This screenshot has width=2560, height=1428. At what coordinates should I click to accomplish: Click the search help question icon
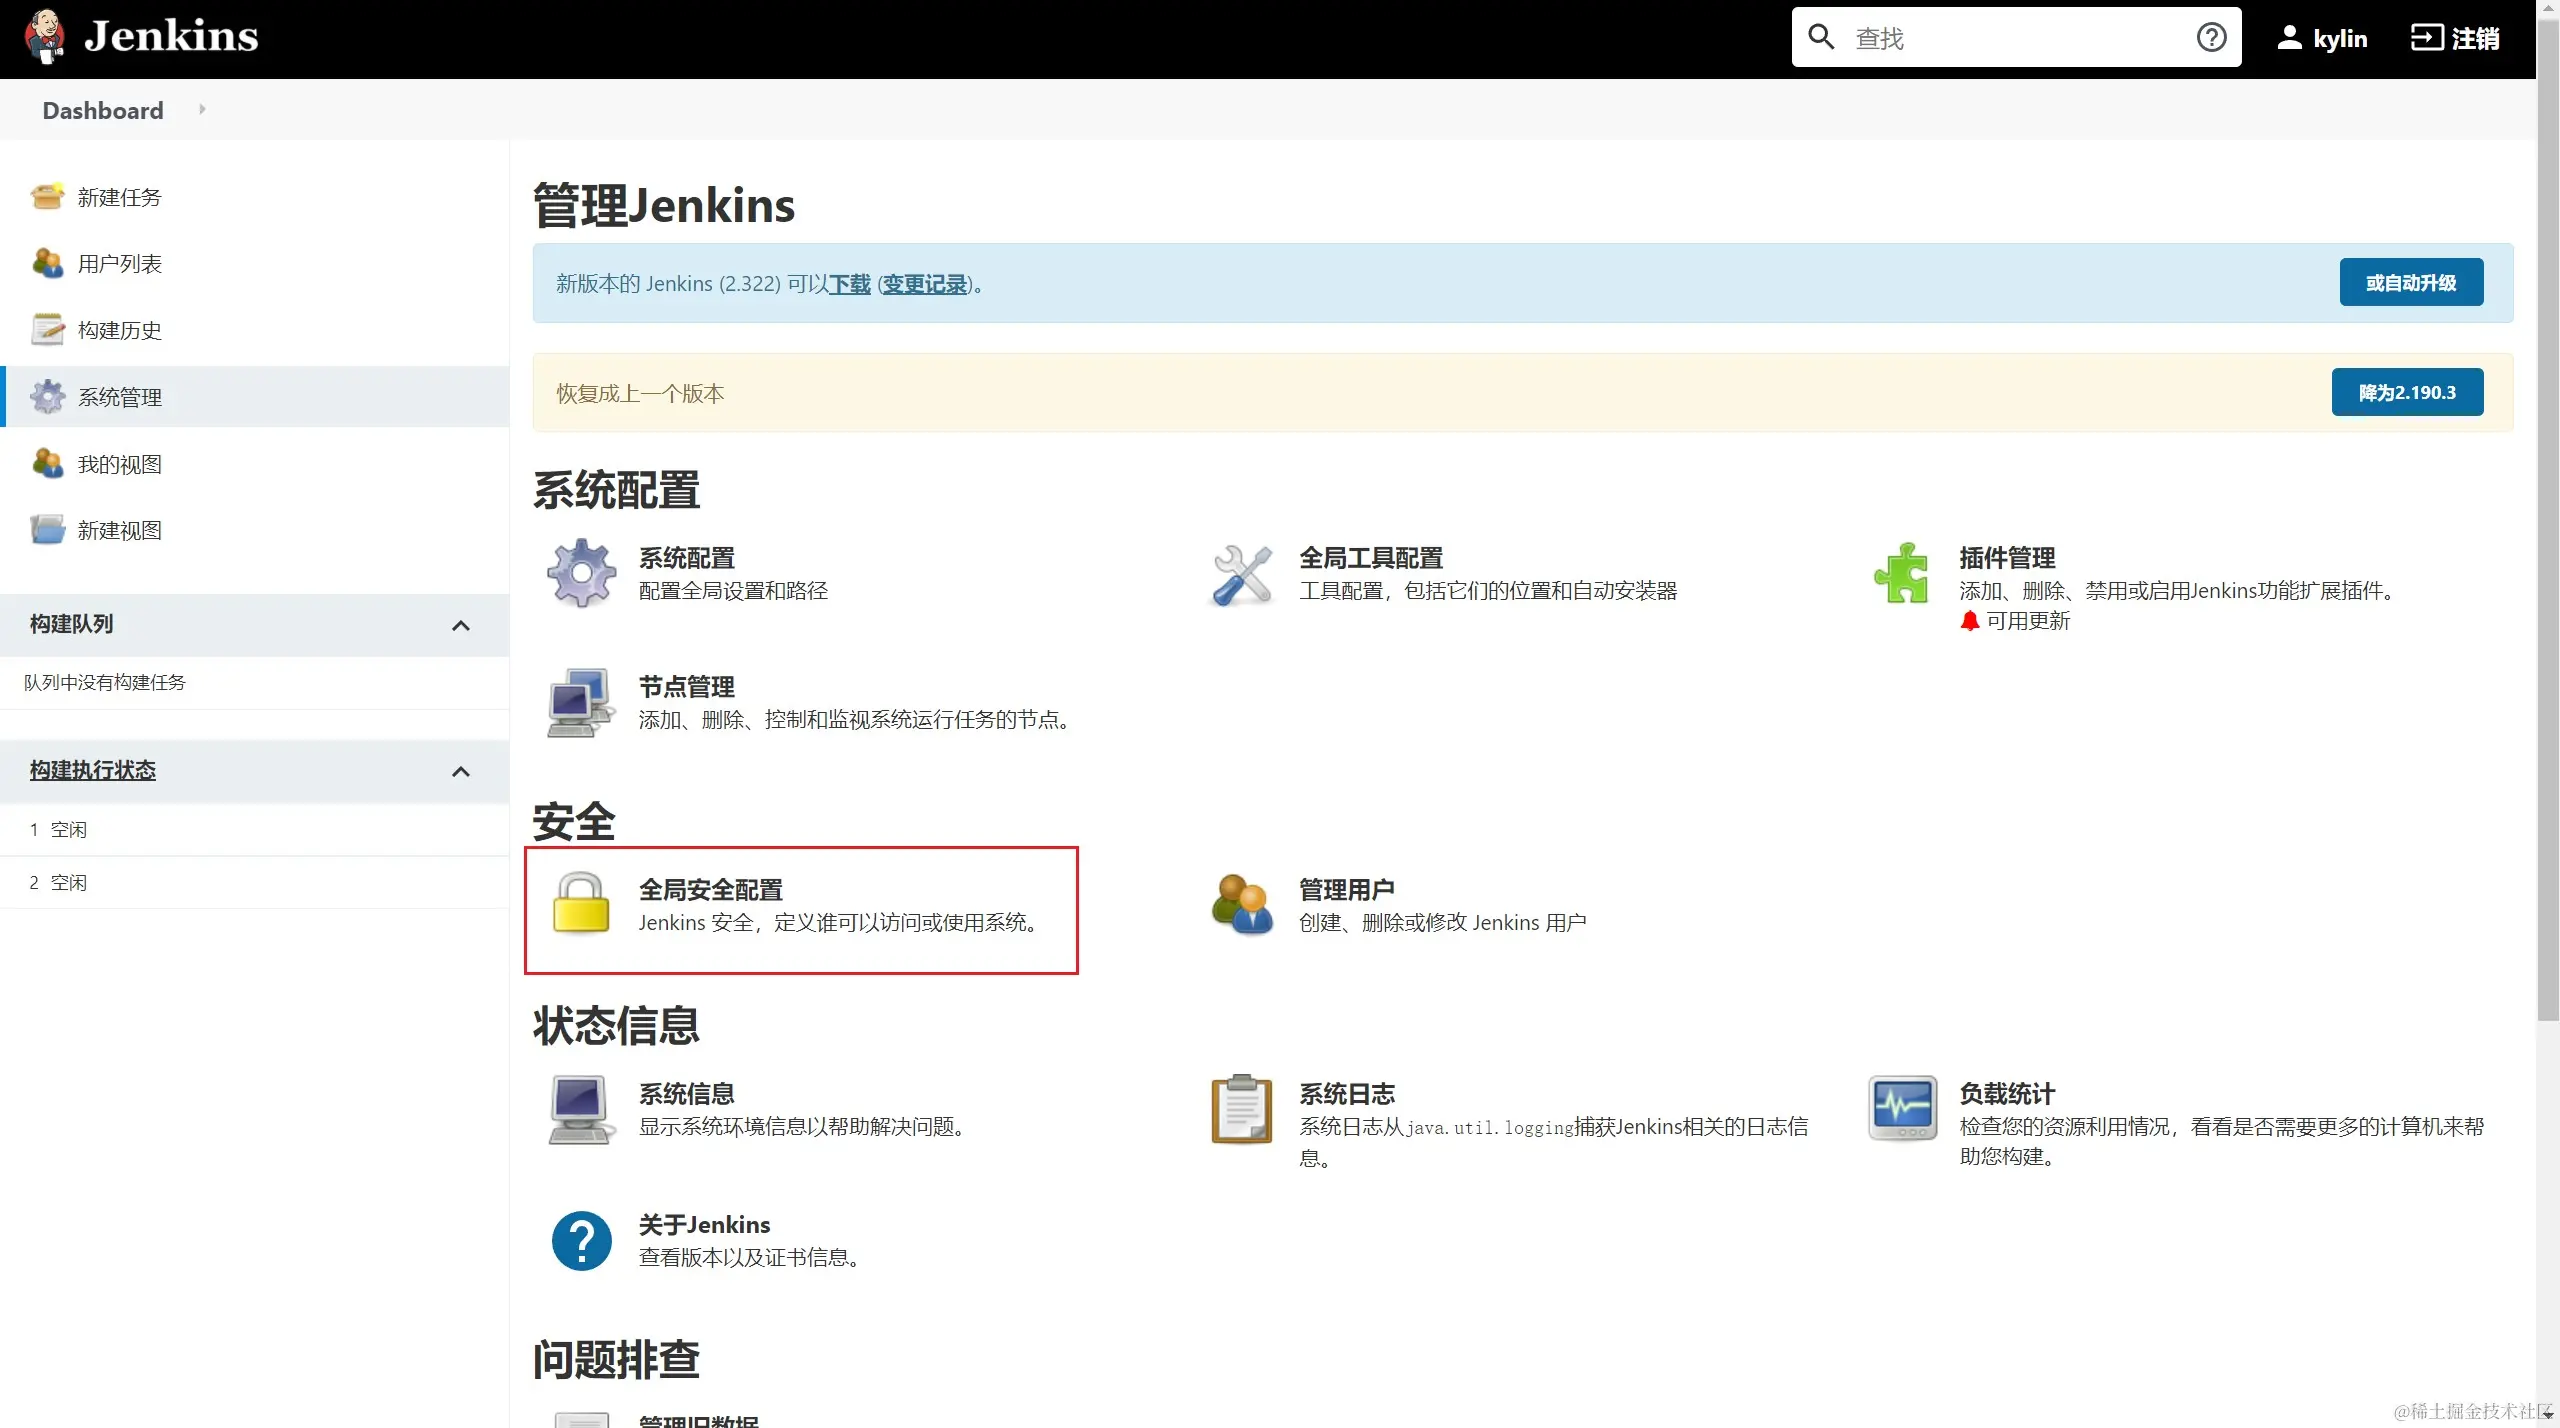click(x=2211, y=38)
